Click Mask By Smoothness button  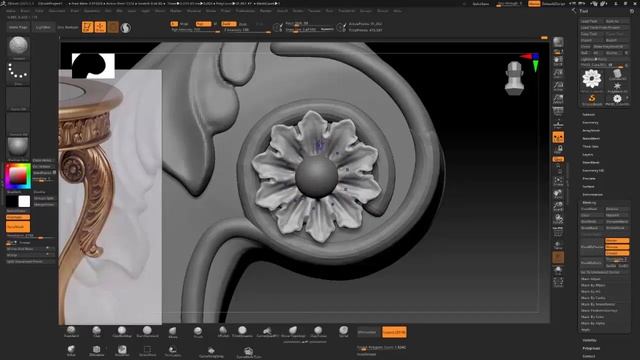click(598, 304)
